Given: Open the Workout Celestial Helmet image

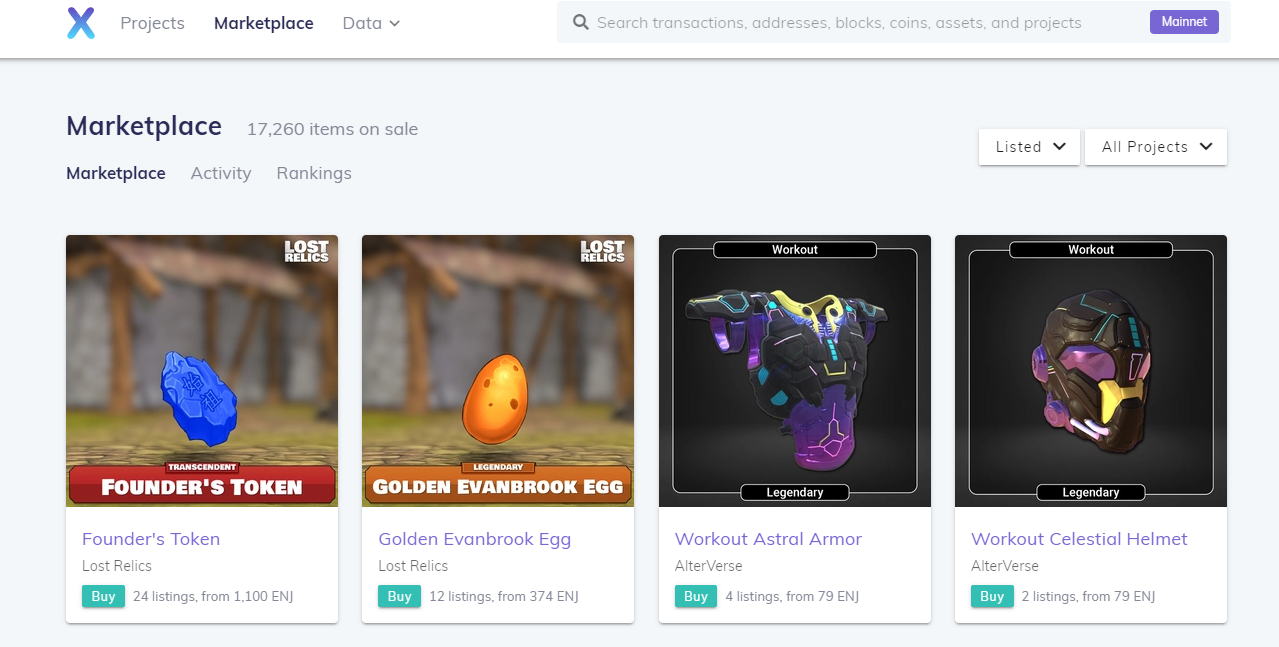Looking at the screenshot, I should point(1091,371).
